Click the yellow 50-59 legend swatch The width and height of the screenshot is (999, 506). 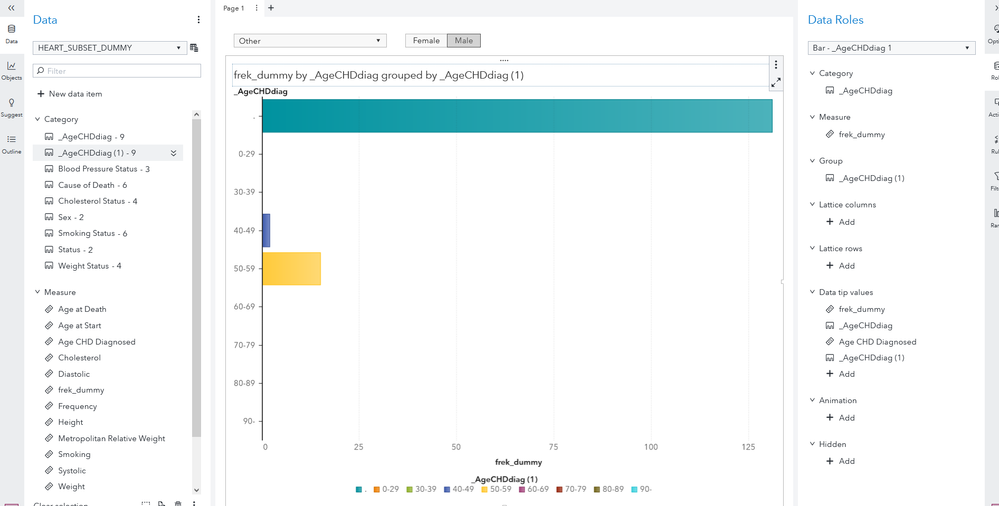(x=484, y=489)
